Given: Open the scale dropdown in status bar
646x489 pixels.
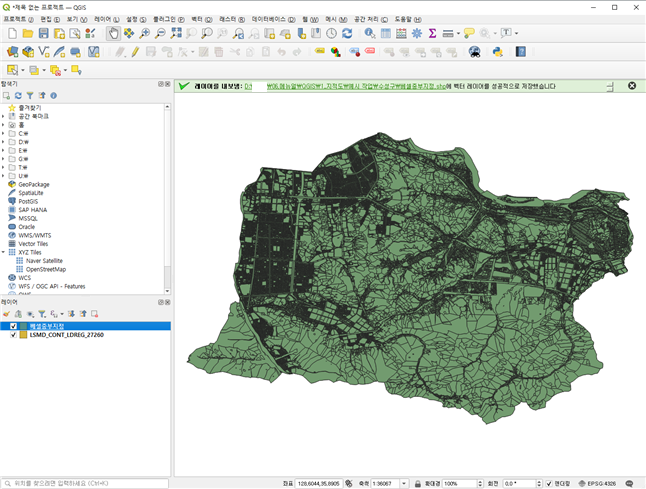Looking at the screenshot, I should [404, 482].
